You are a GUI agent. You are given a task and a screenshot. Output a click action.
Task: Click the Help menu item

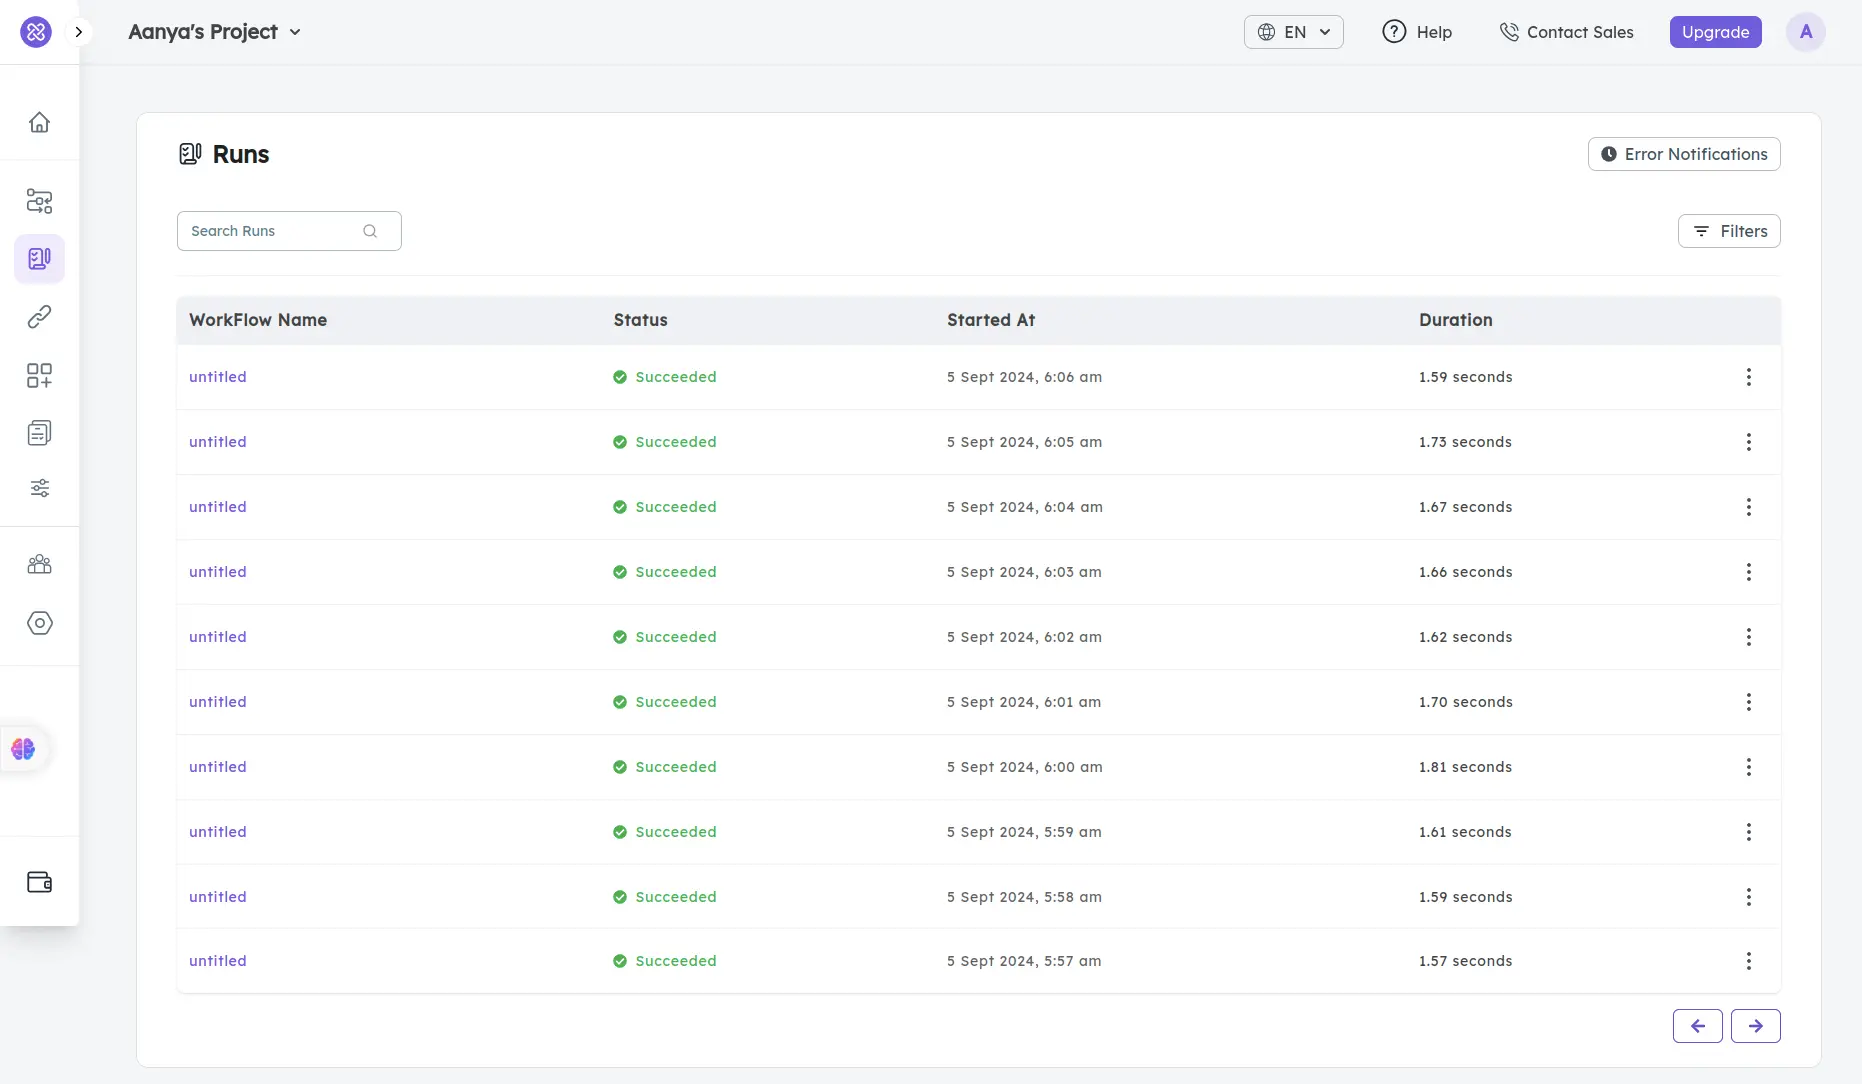[1417, 31]
